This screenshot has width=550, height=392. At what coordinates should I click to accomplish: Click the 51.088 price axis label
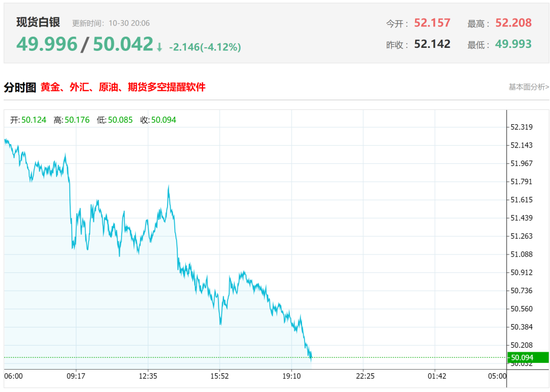tap(522, 254)
